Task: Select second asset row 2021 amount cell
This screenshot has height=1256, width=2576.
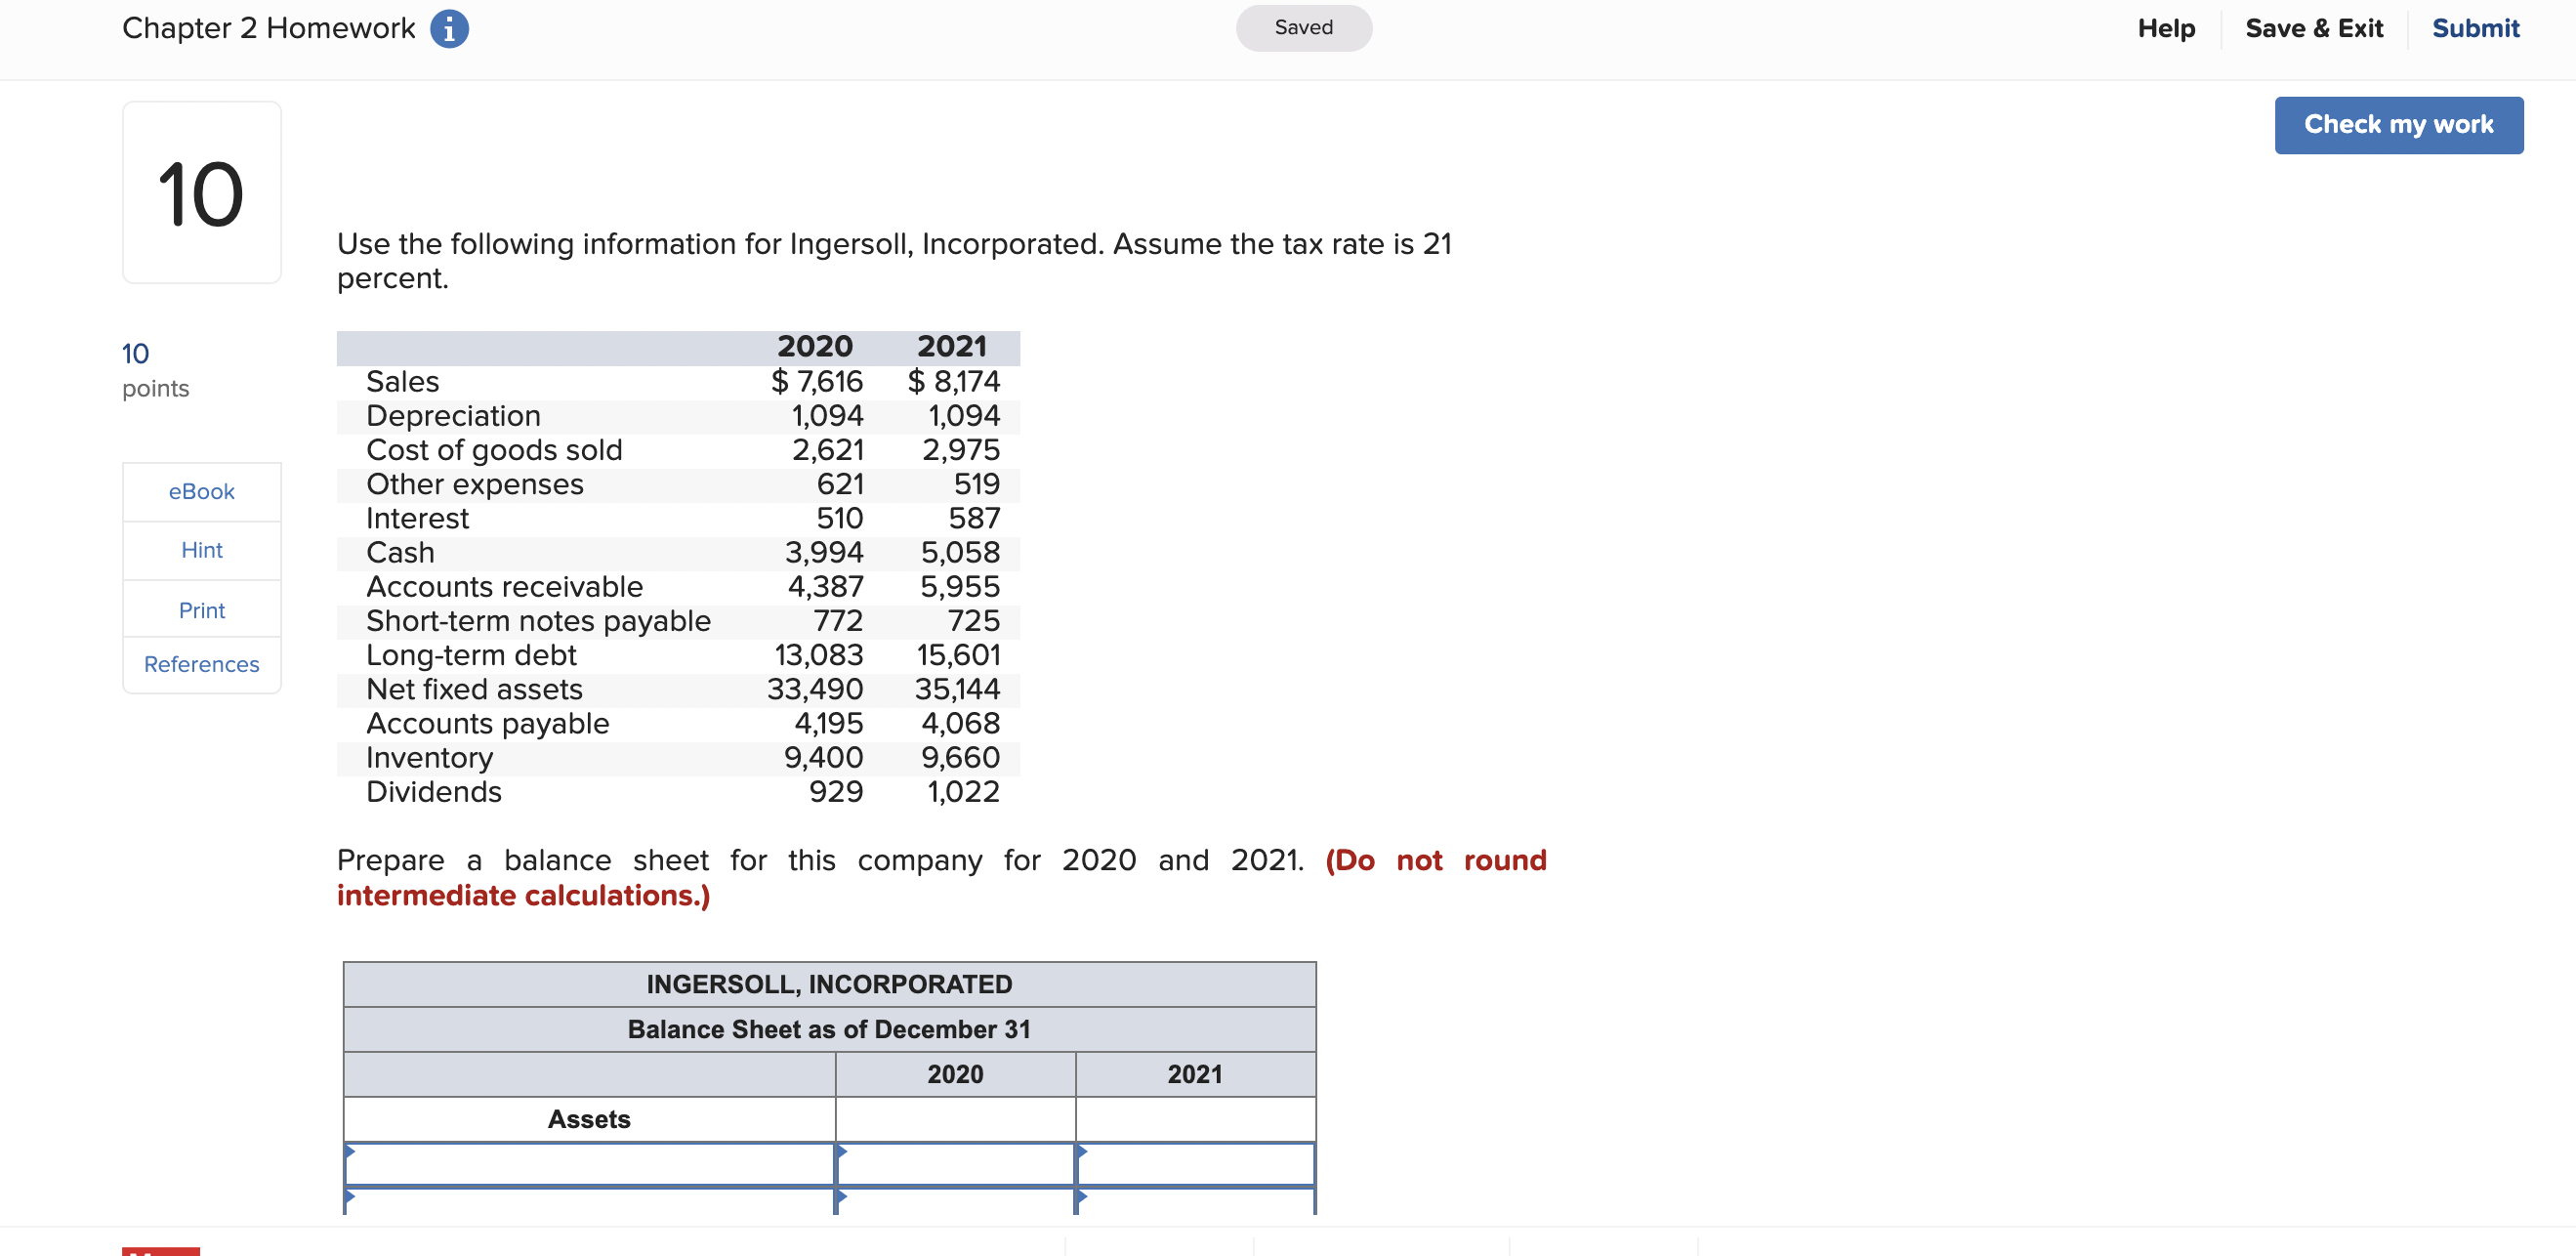Action: (1195, 1201)
